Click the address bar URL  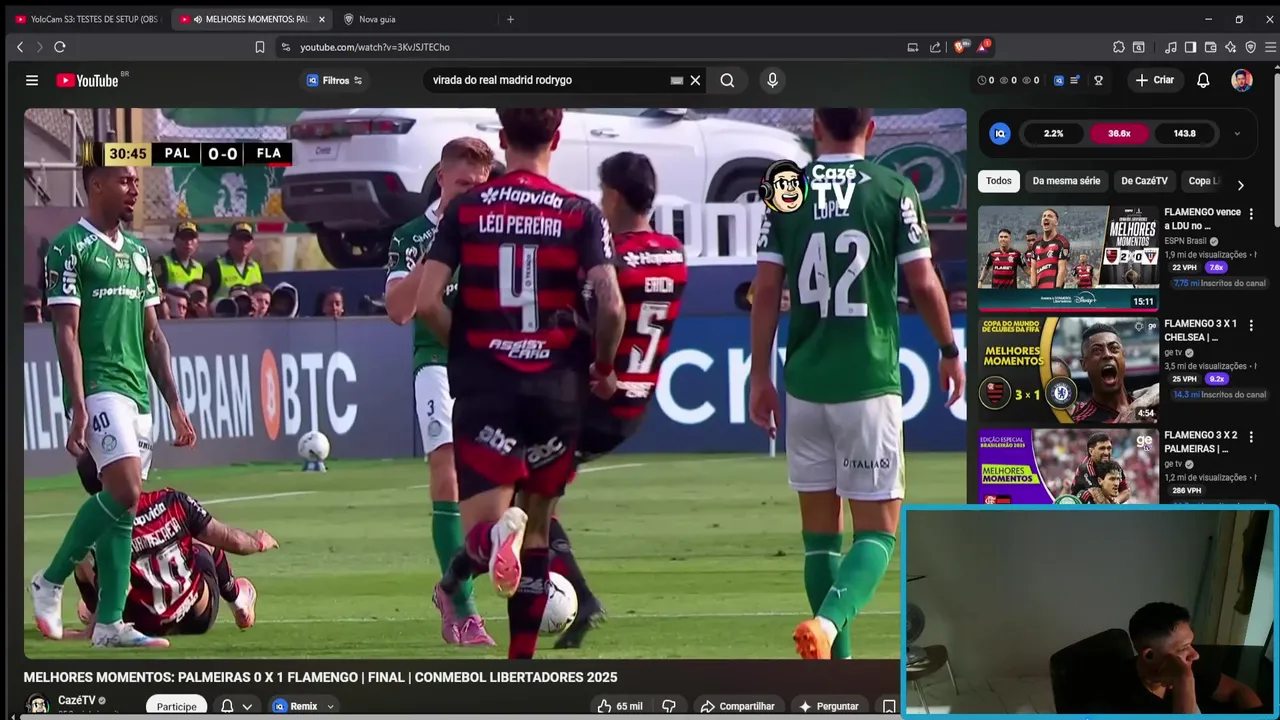coord(375,47)
